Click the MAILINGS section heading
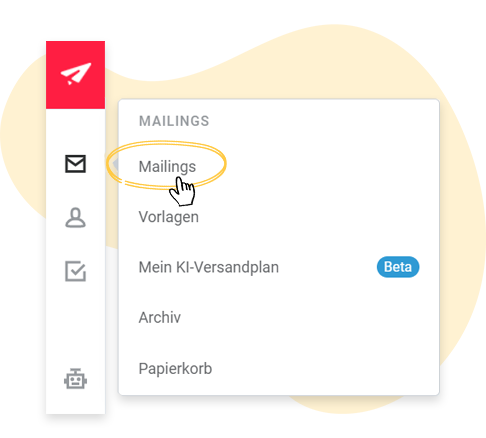This screenshot has width=486, height=438. (174, 121)
